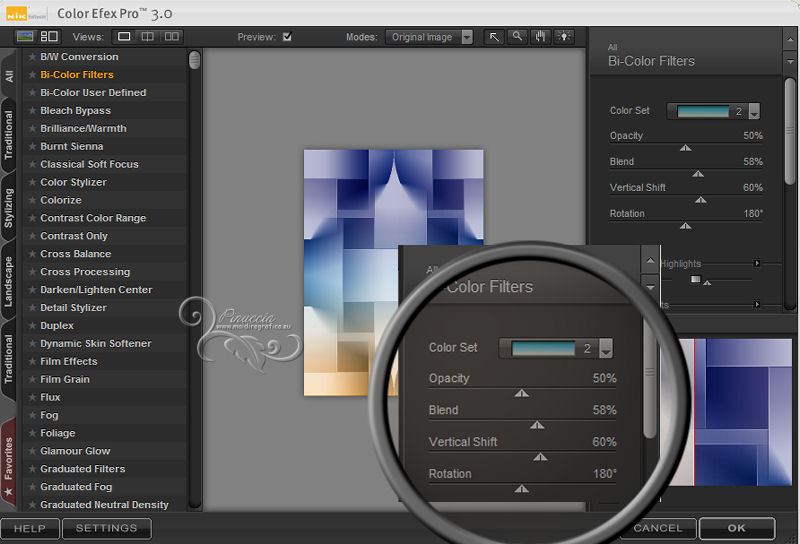Select Cross Processing in filter list
This screenshot has width=800, height=544.
[x=85, y=272]
